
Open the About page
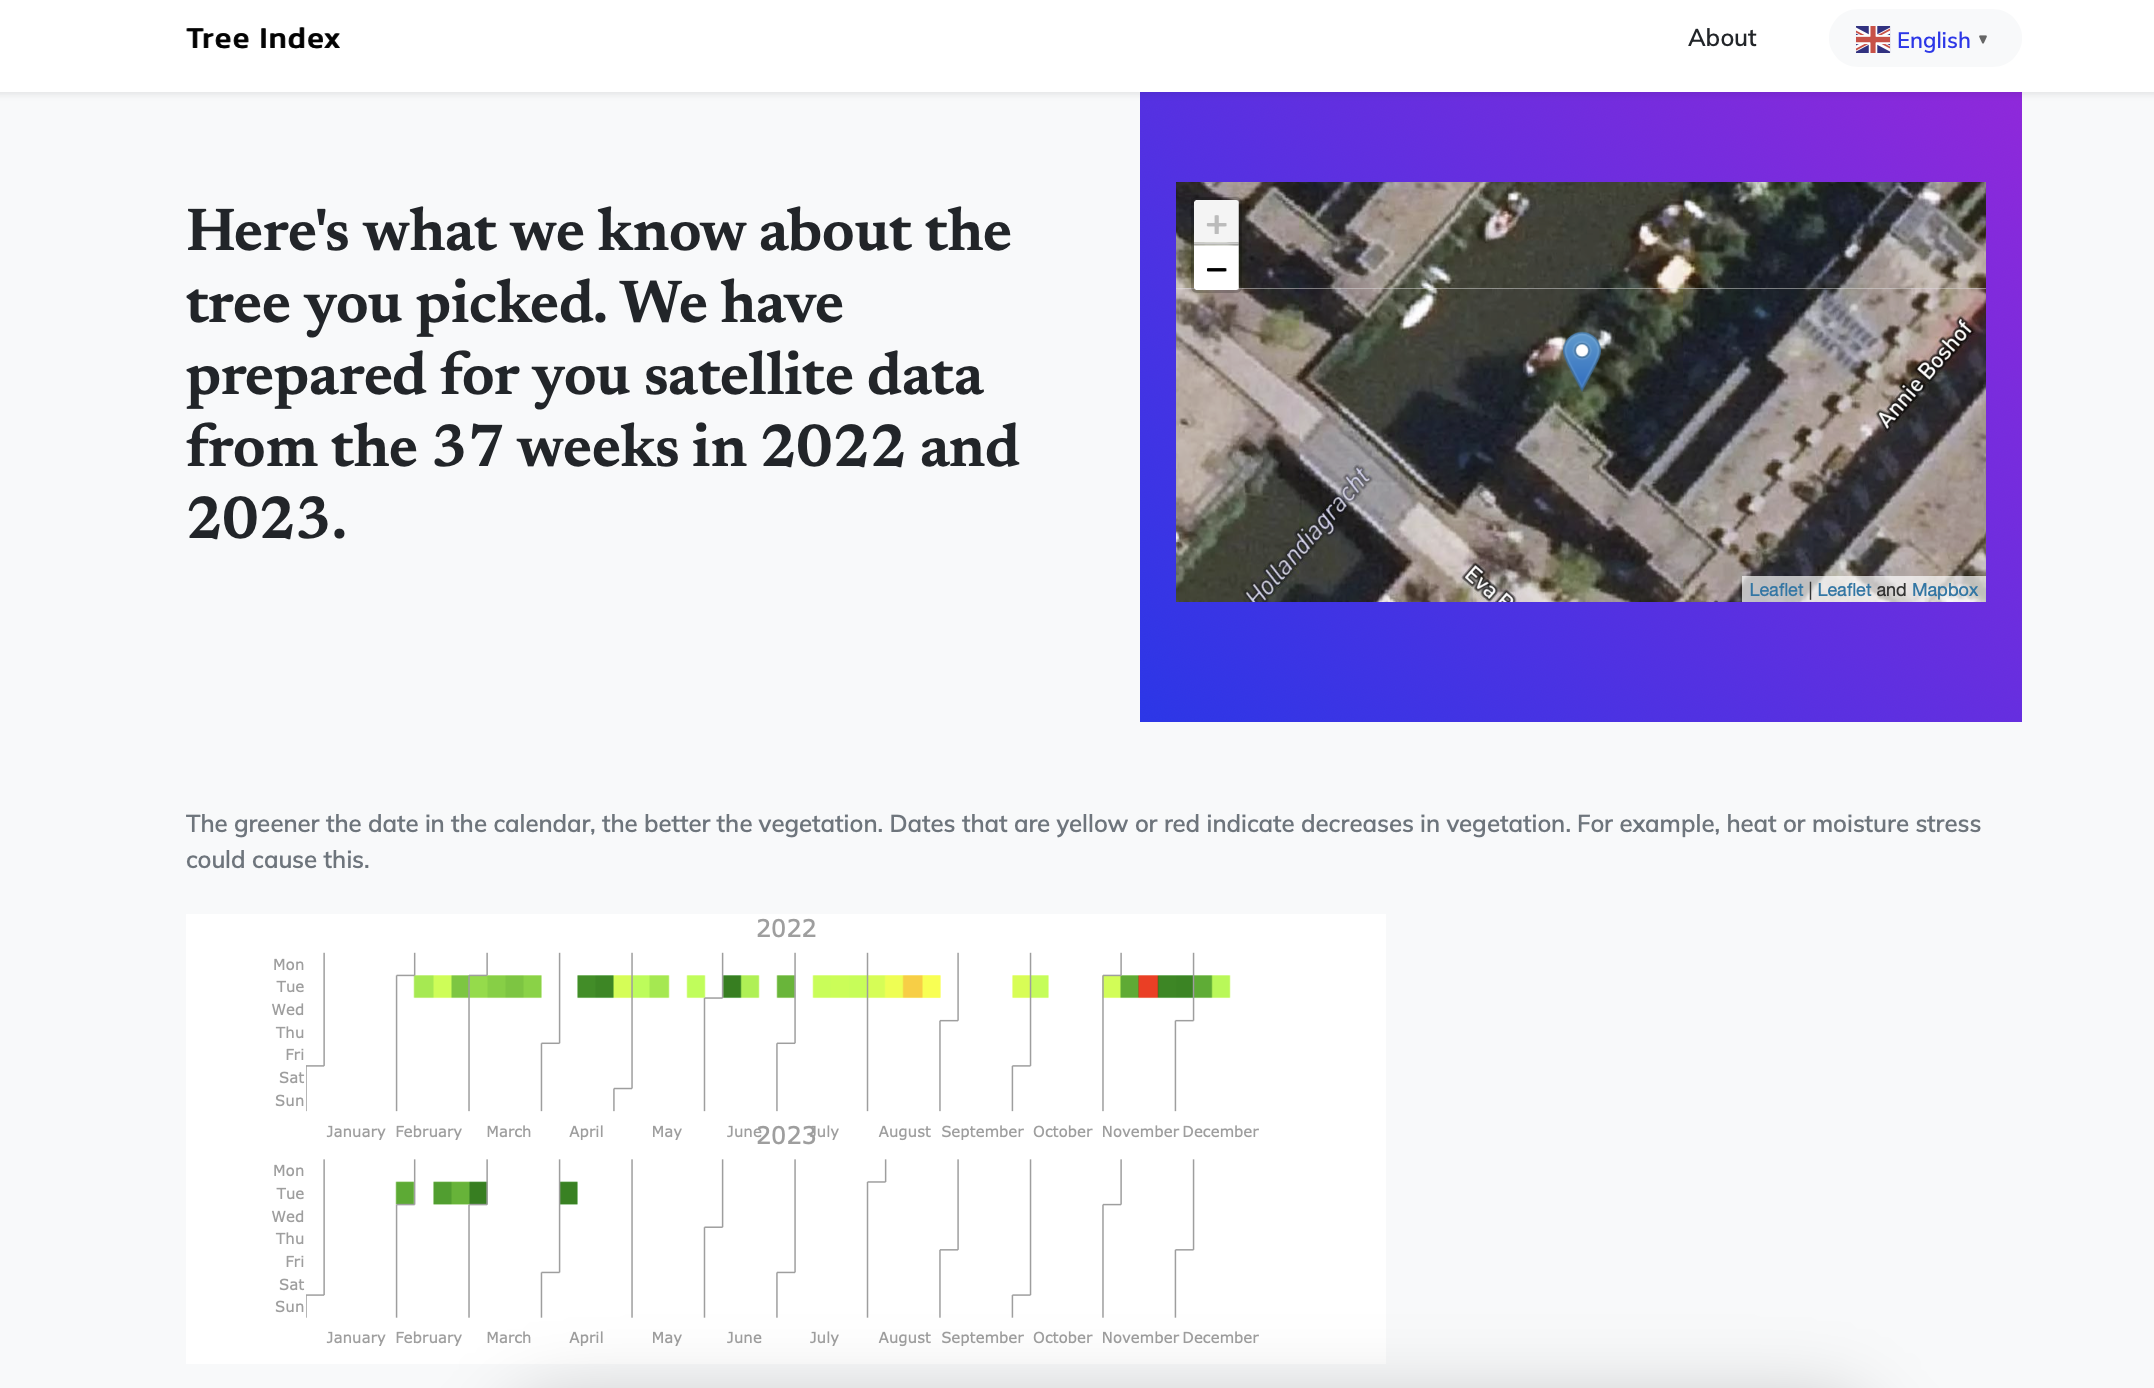click(x=1722, y=38)
